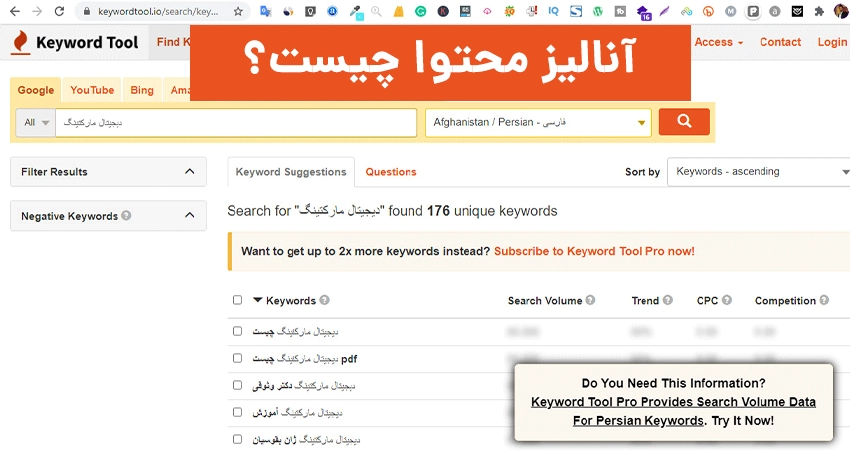Open the blue IQ extension icon

[x=553, y=11]
